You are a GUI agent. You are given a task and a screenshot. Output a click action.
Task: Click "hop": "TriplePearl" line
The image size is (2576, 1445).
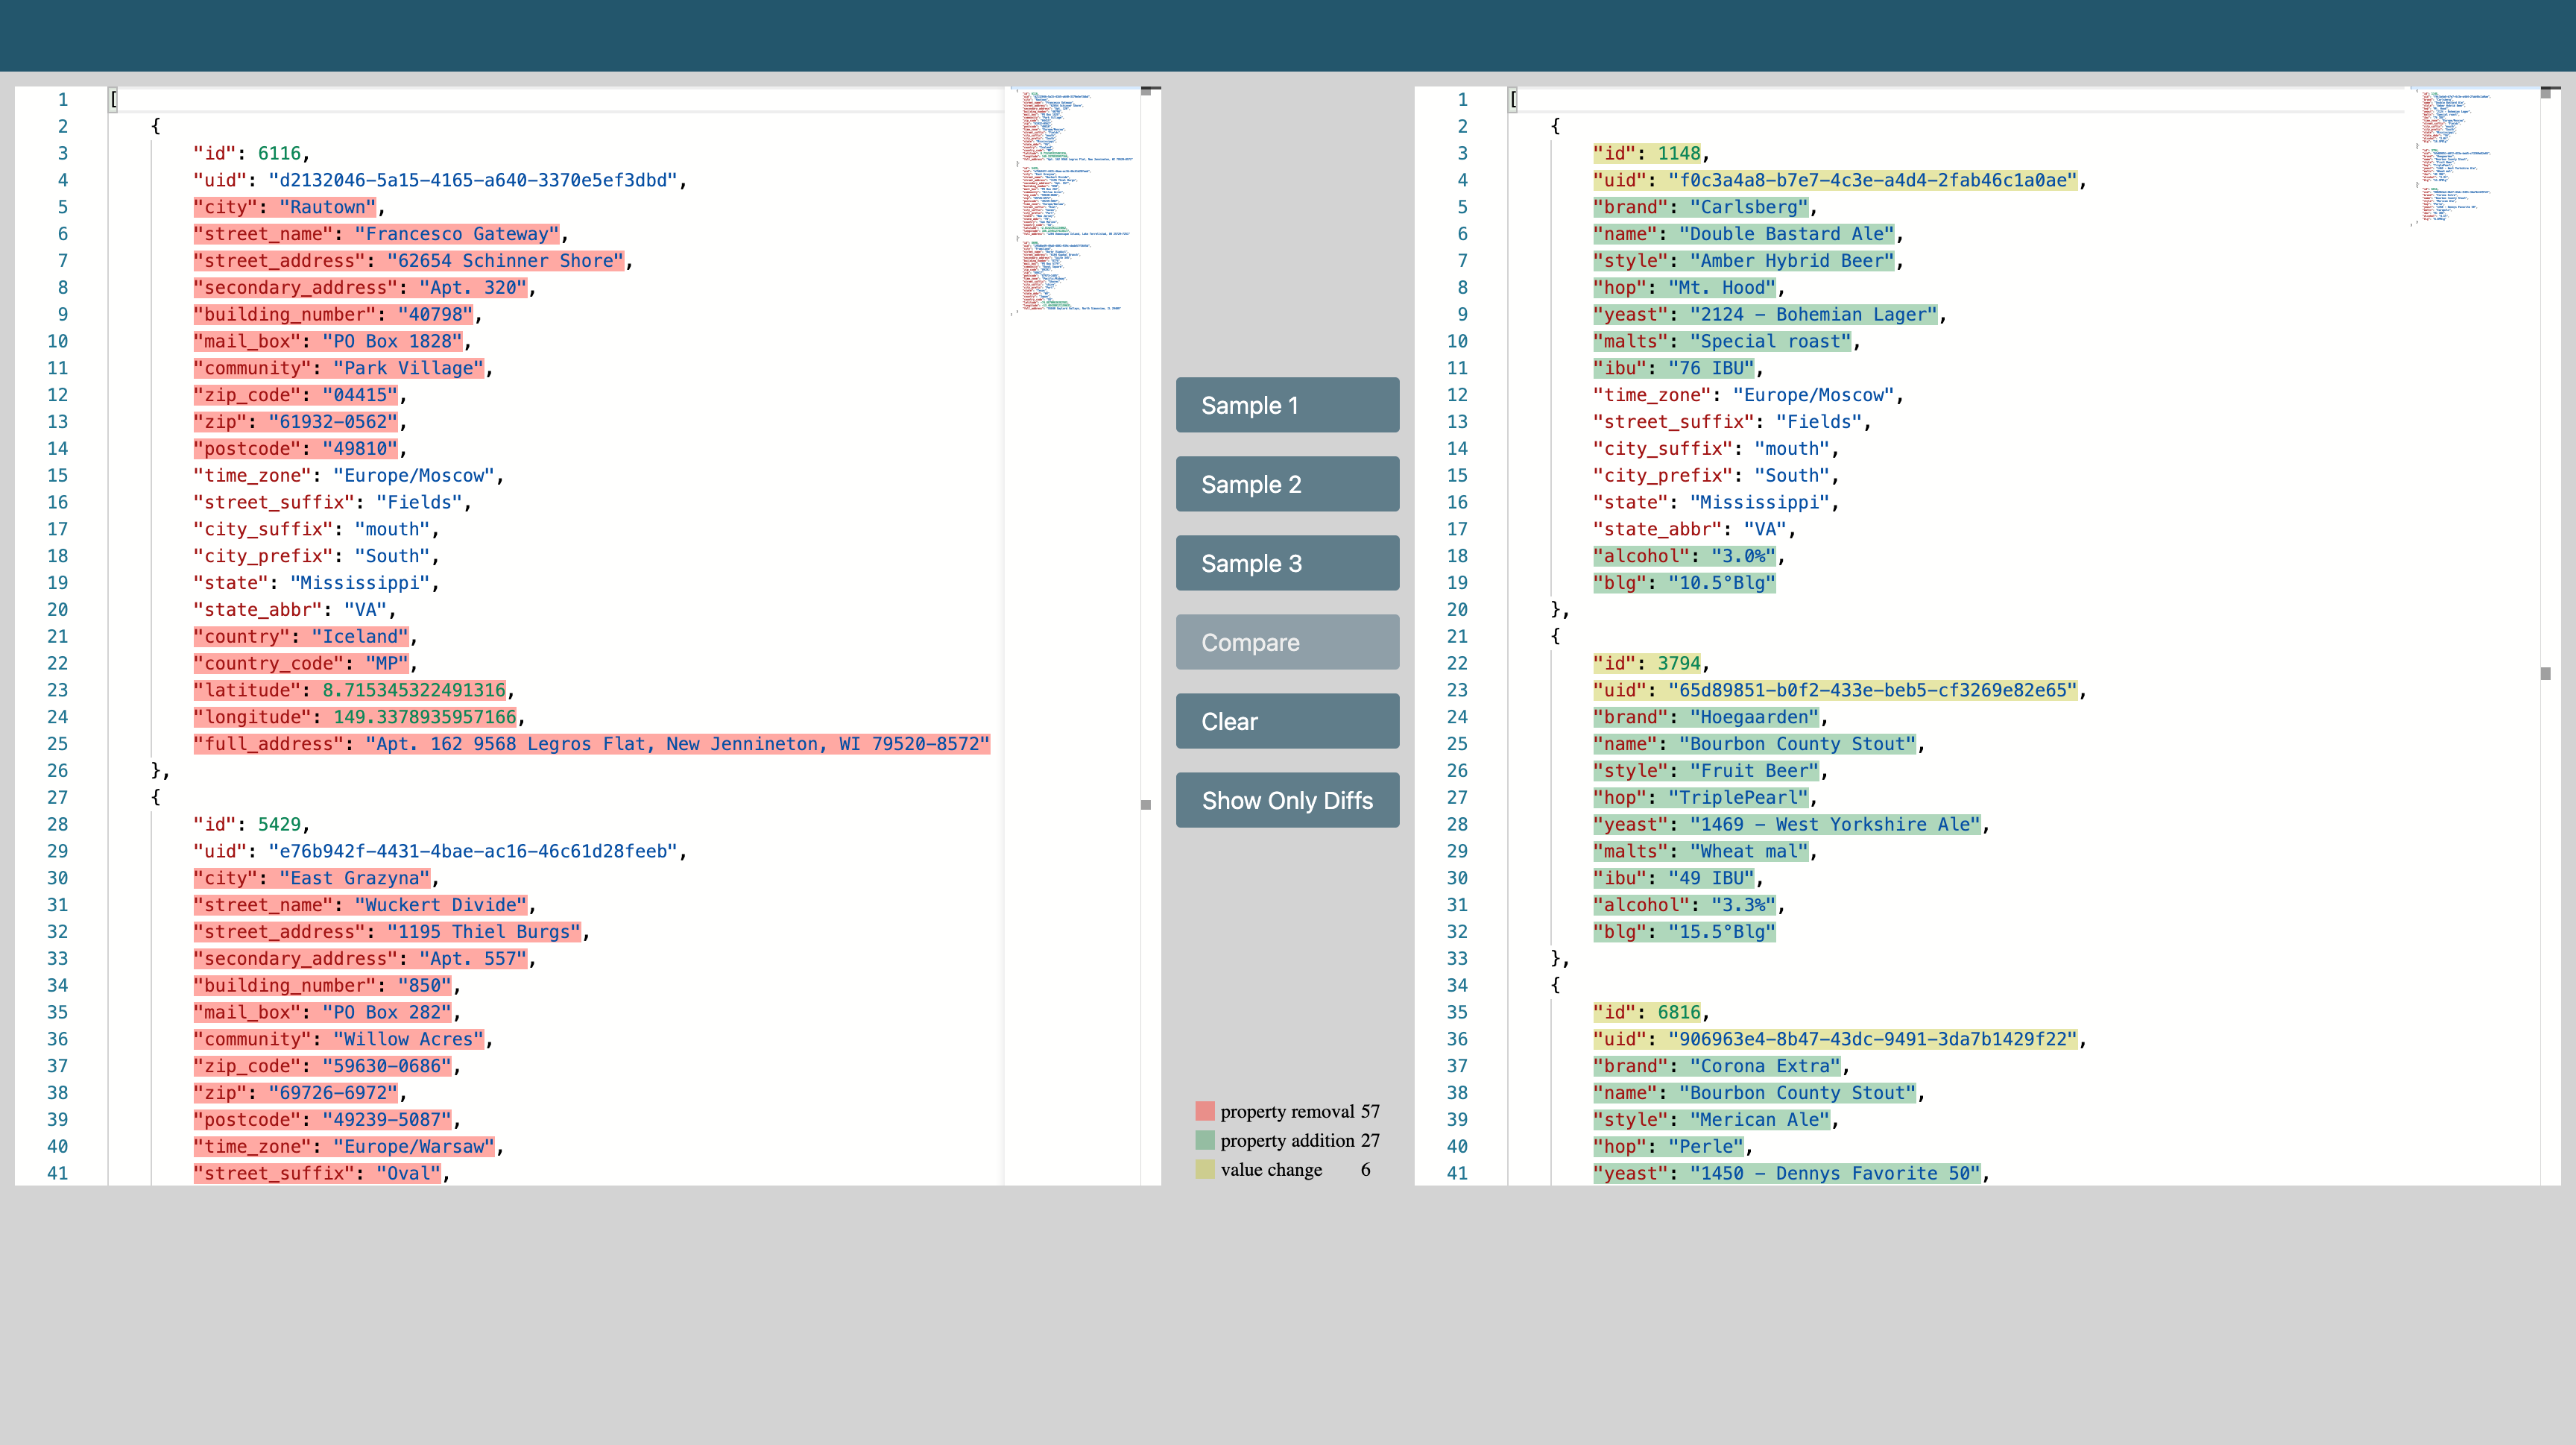tap(1701, 798)
